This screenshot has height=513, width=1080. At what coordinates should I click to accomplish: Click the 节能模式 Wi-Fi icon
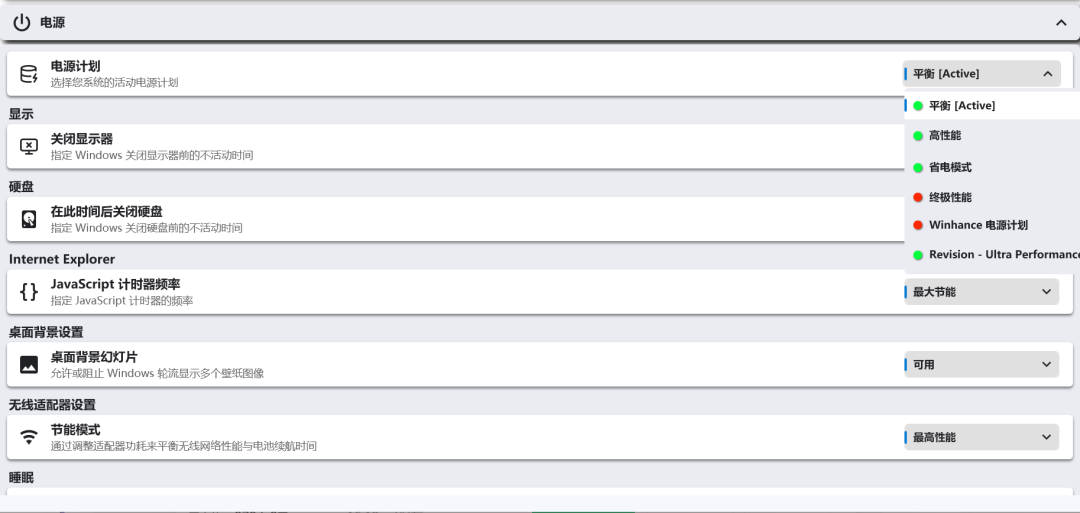tap(29, 437)
